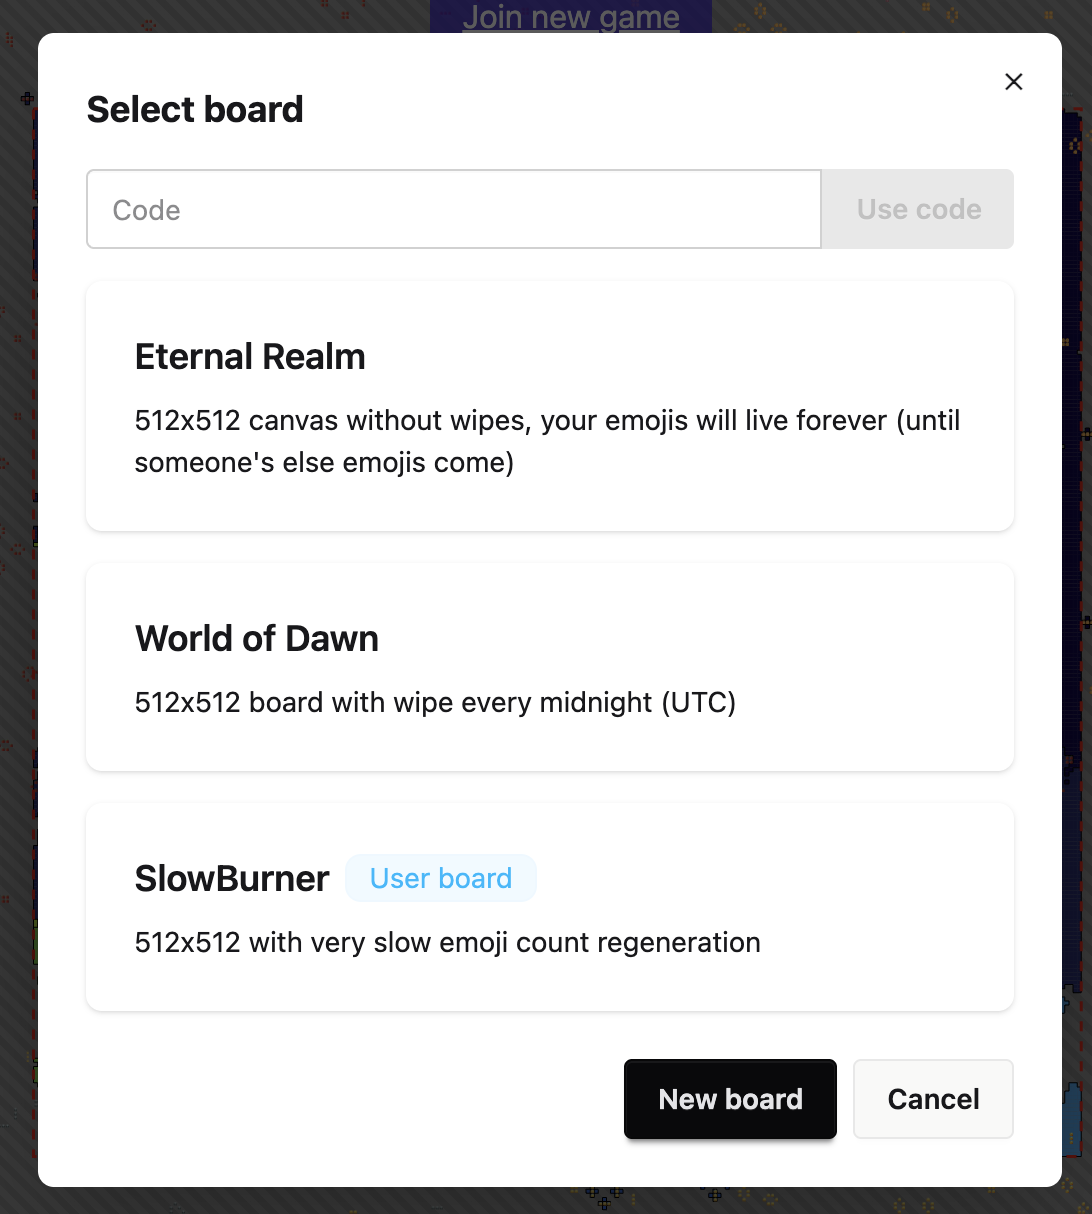The image size is (1092, 1214).
Task: Click the slow emoji regeneration description
Action: coord(447,943)
